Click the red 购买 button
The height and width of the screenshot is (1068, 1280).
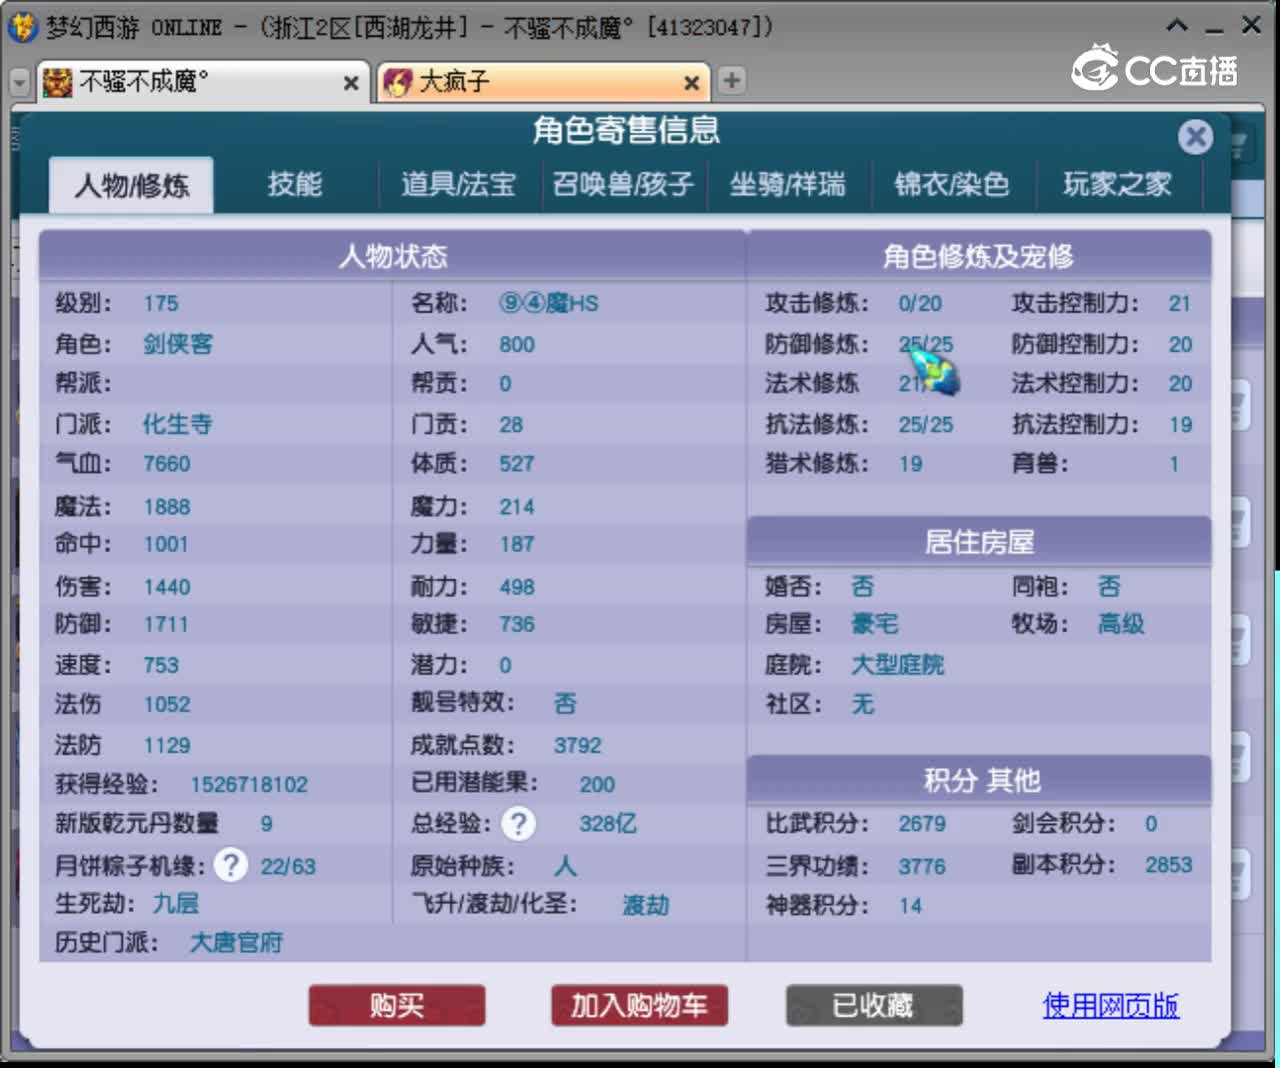397,1006
